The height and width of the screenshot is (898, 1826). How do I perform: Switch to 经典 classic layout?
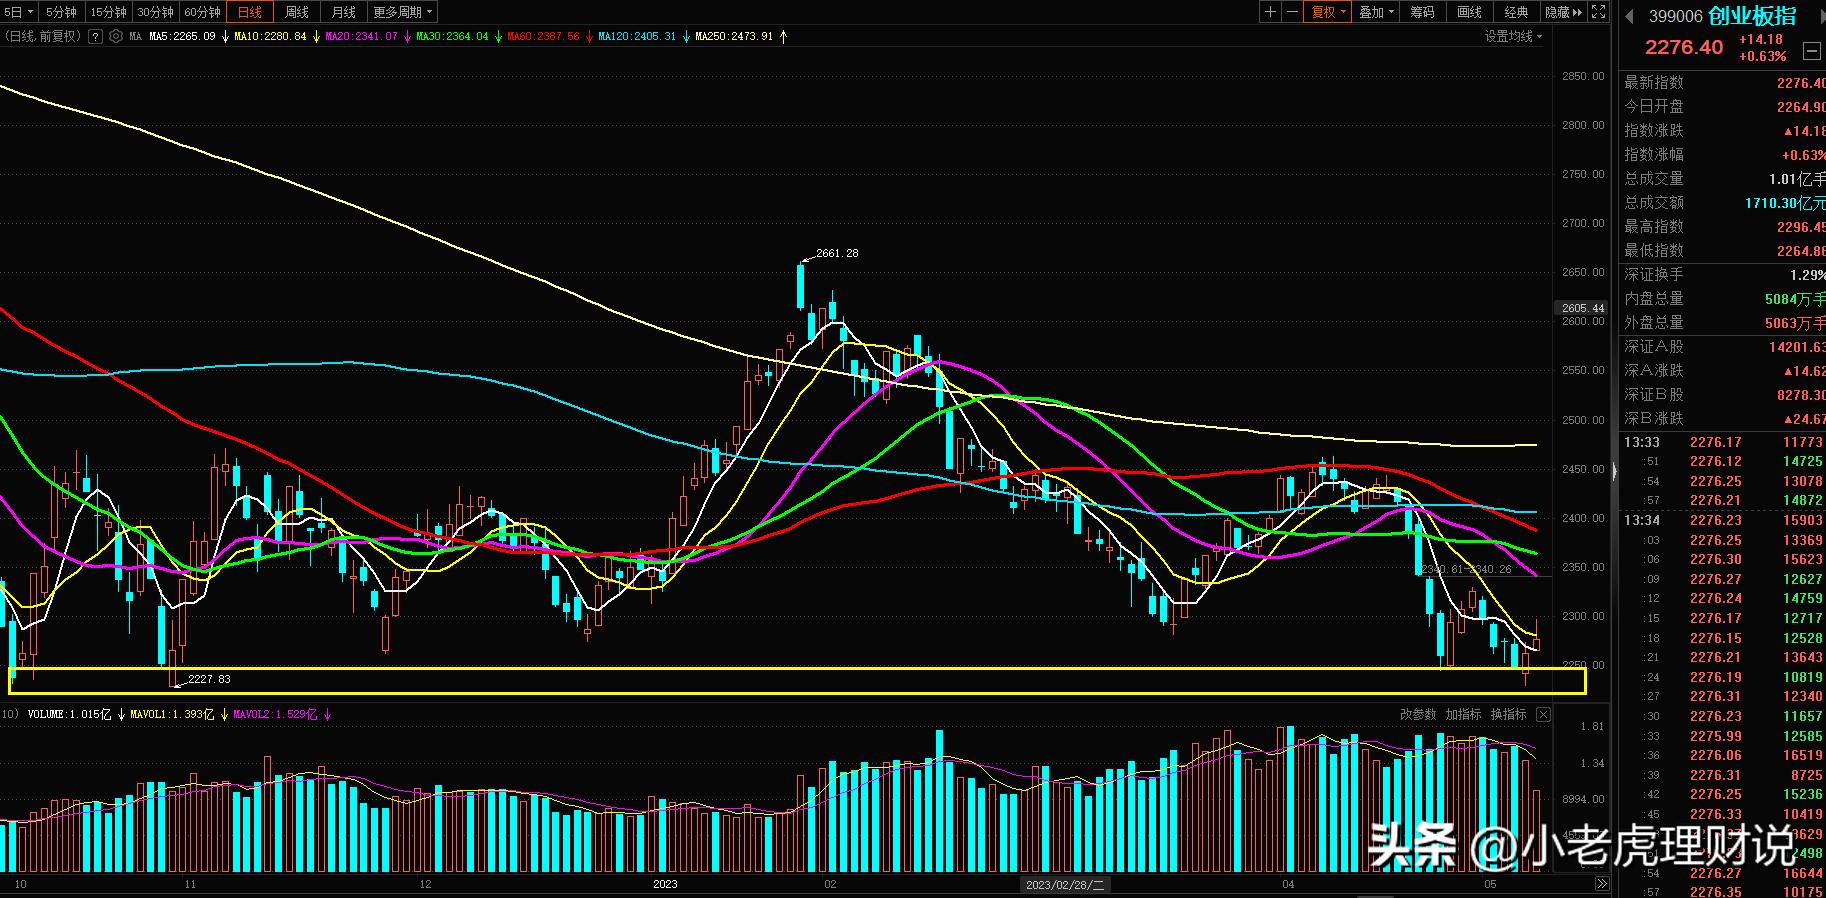pyautogui.click(x=1516, y=12)
